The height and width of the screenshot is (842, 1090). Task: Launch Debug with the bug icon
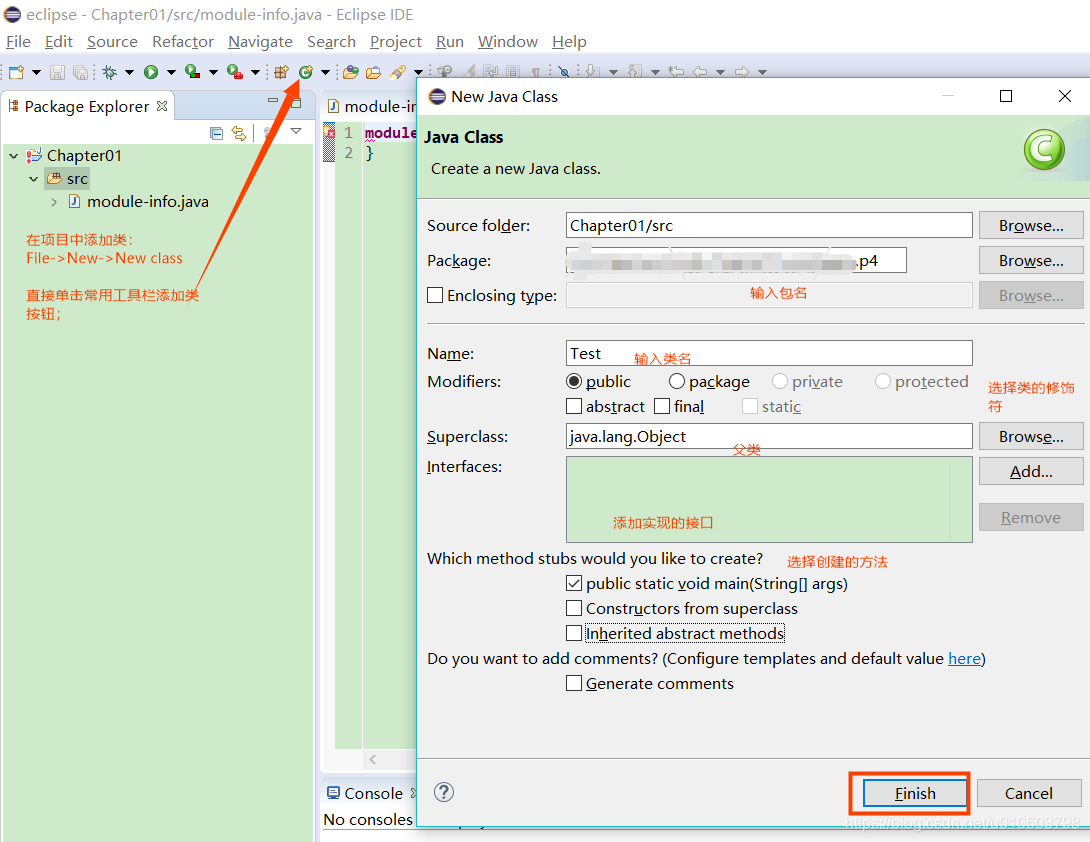pyautogui.click(x=109, y=72)
